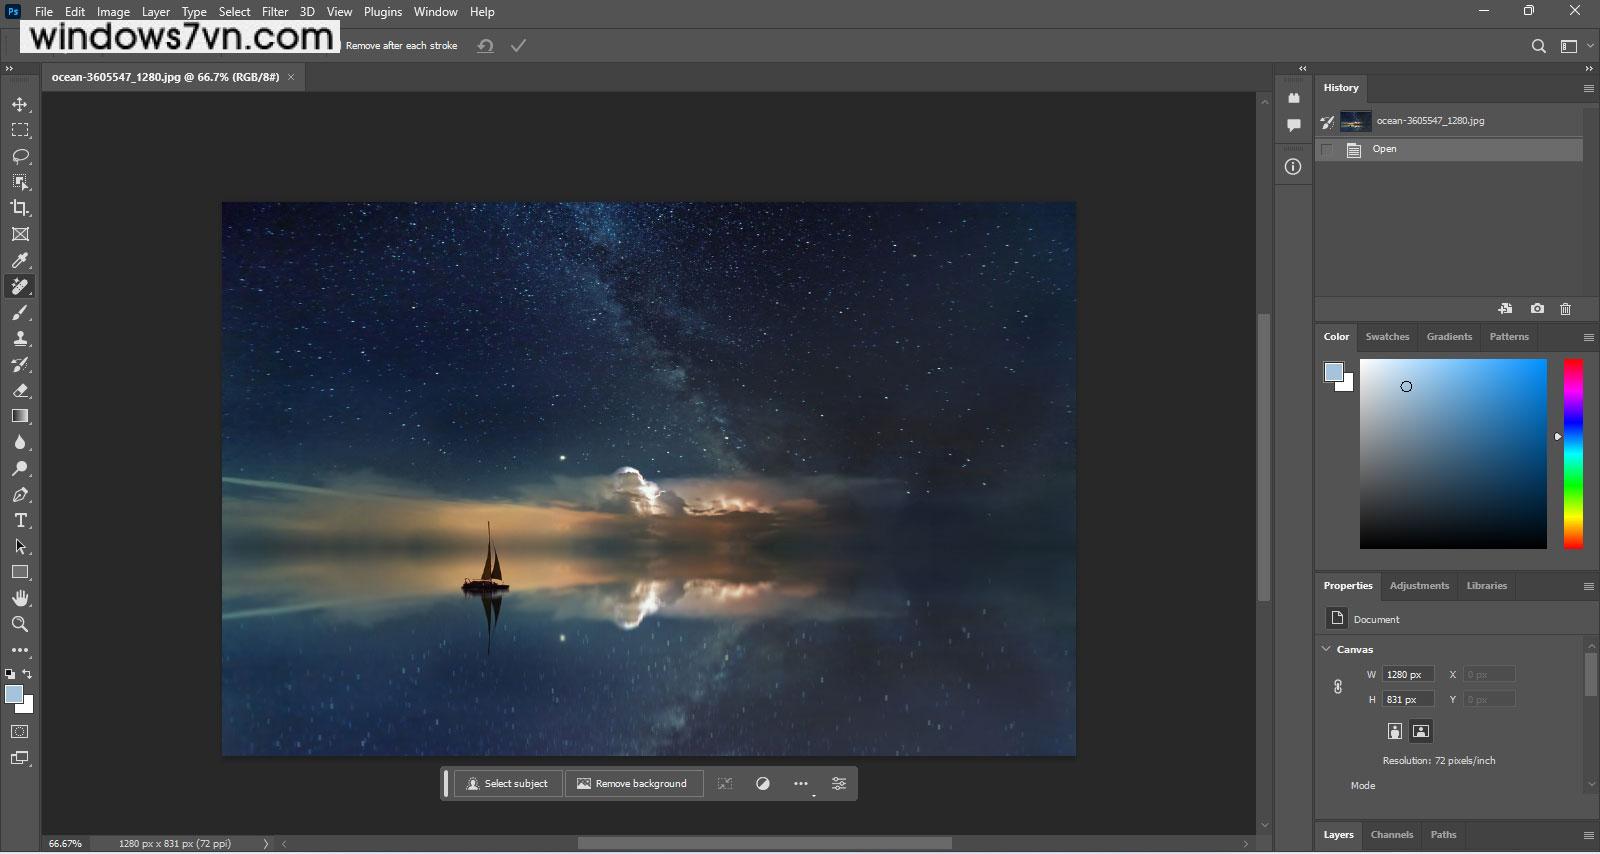
Task: Expand the status bar info arrow
Action: click(x=266, y=844)
